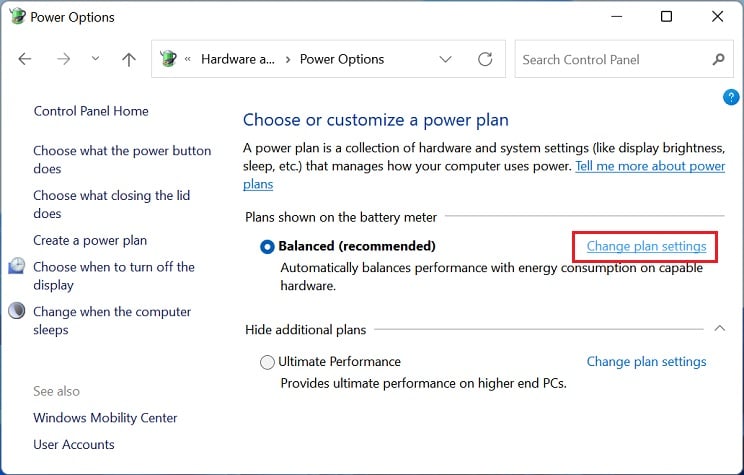The height and width of the screenshot is (475, 744).
Task: Click Power Options breadcrumb item
Action: click(342, 59)
